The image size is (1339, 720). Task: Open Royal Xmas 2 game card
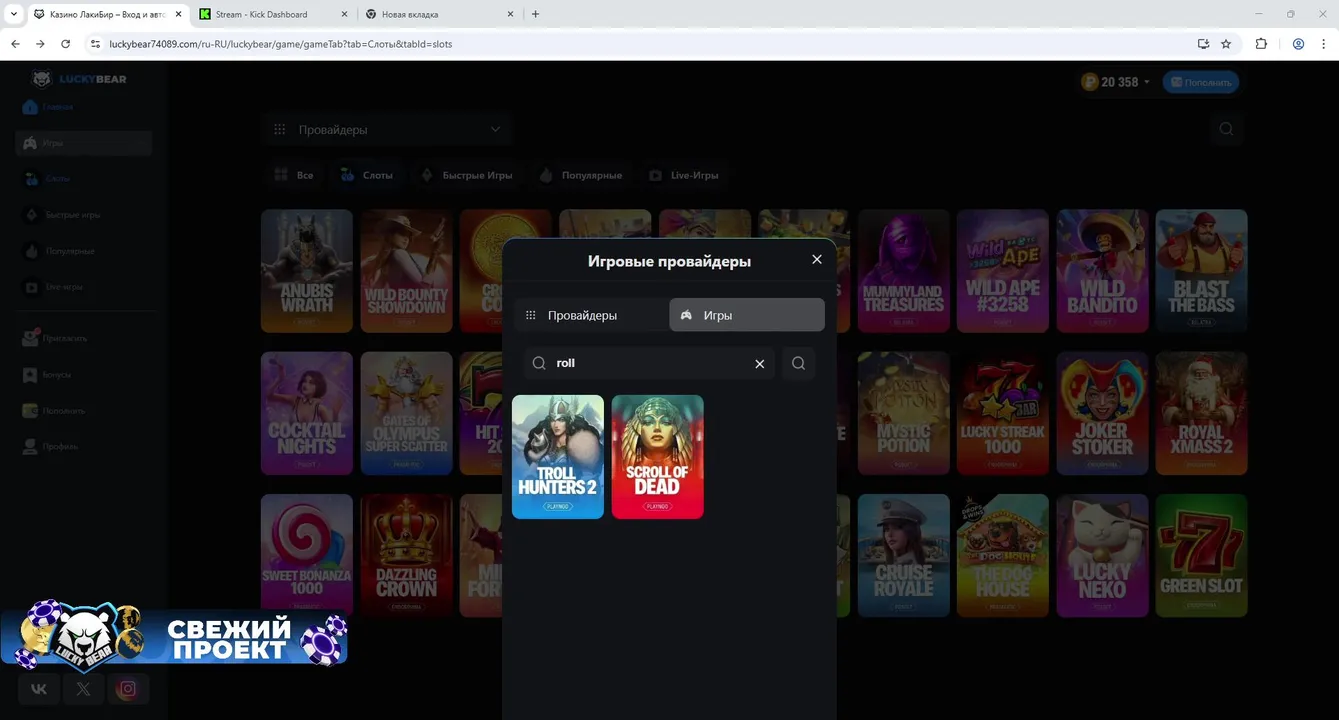point(1201,412)
